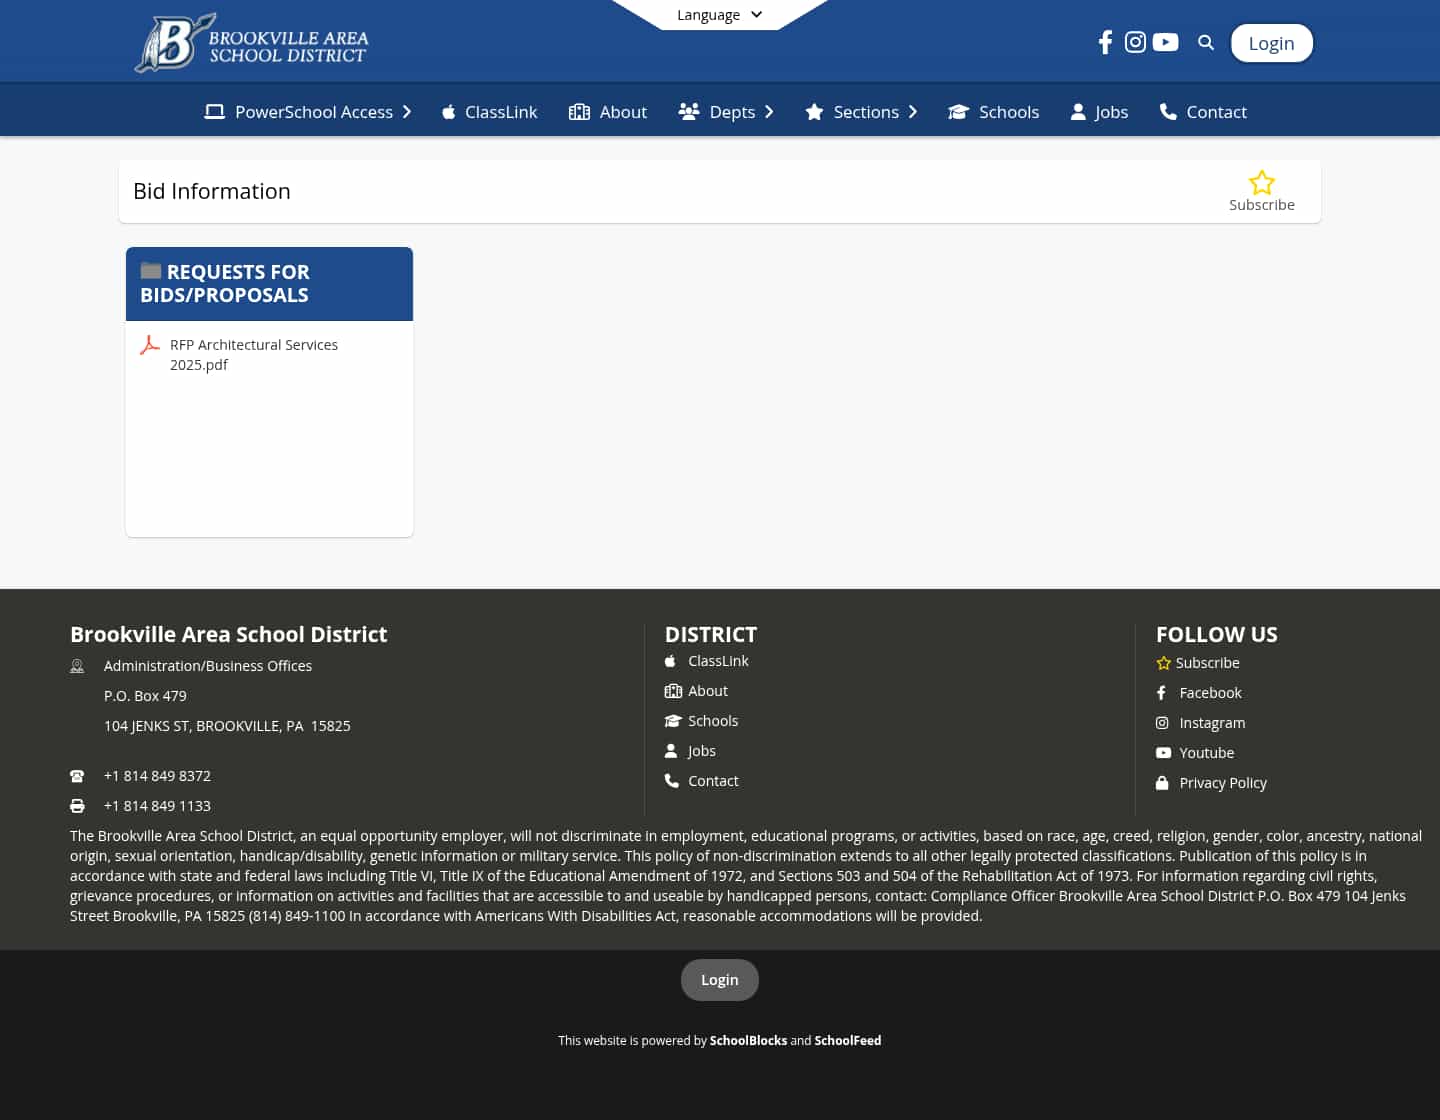
Task: Click the SchoolBlocks link in the footer
Action: pos(748,1040)
